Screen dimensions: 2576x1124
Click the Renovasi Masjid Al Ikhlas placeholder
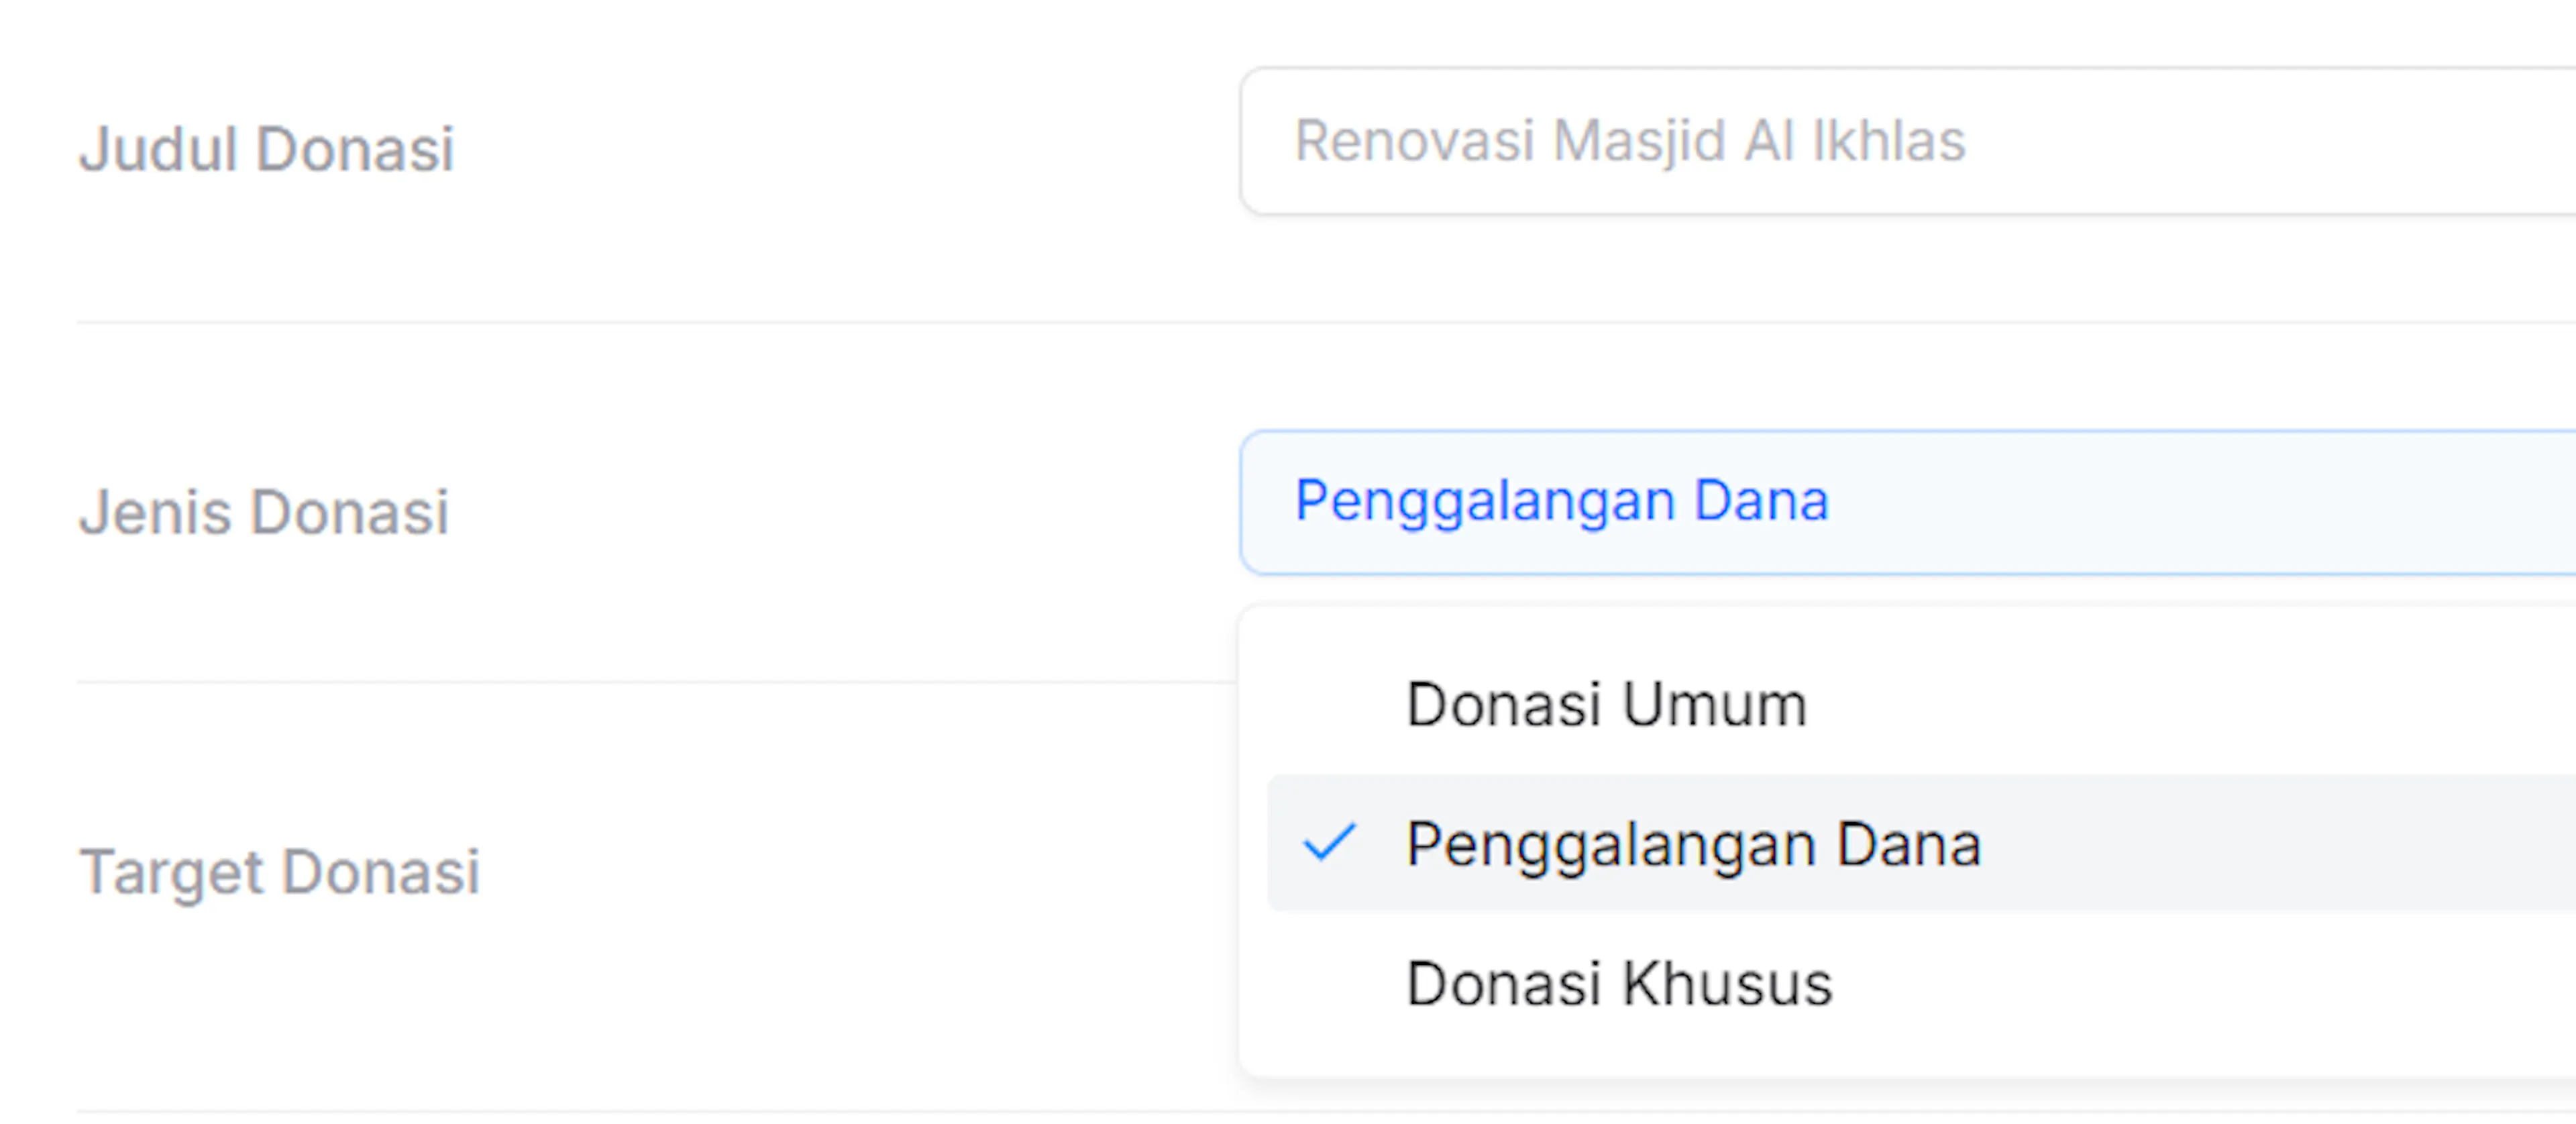coord(1630,140)
